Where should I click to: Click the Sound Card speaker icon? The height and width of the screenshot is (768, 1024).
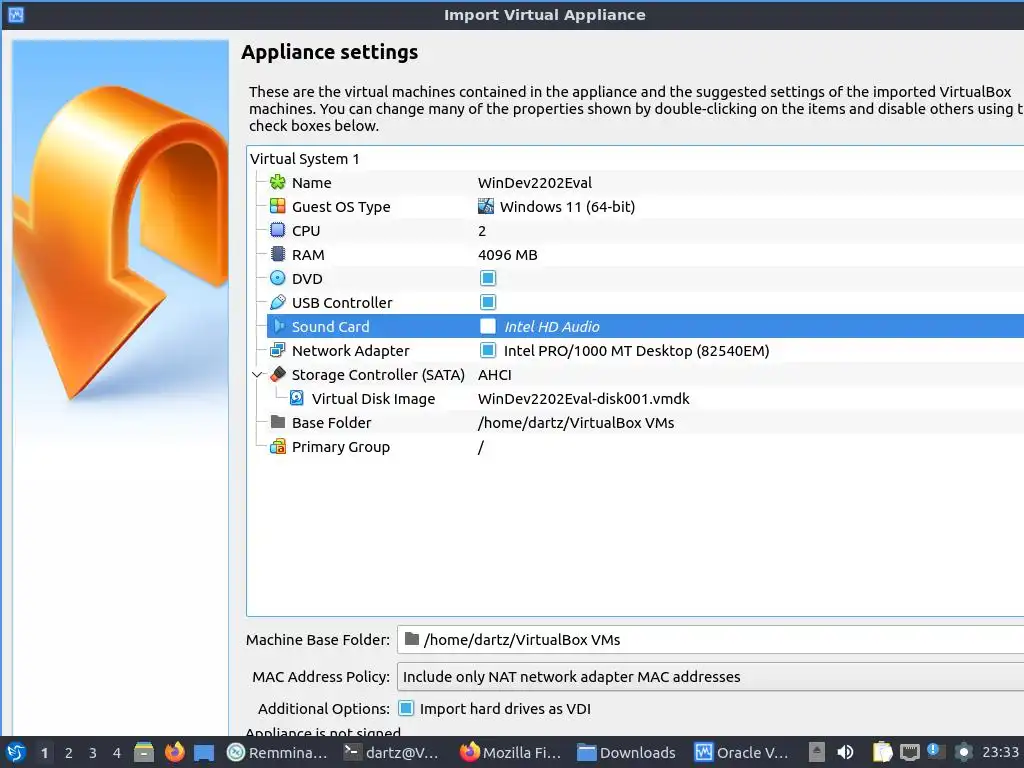279,326
